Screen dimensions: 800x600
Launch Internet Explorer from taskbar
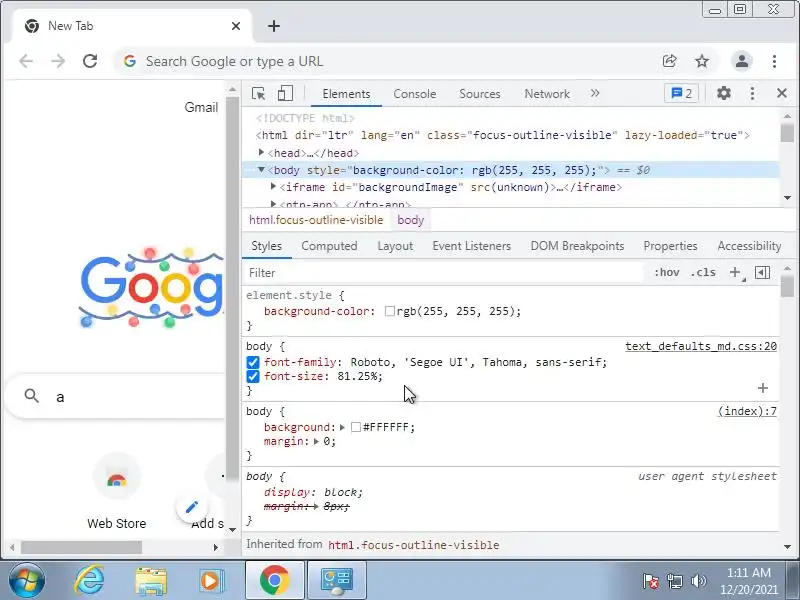point(89,581)
